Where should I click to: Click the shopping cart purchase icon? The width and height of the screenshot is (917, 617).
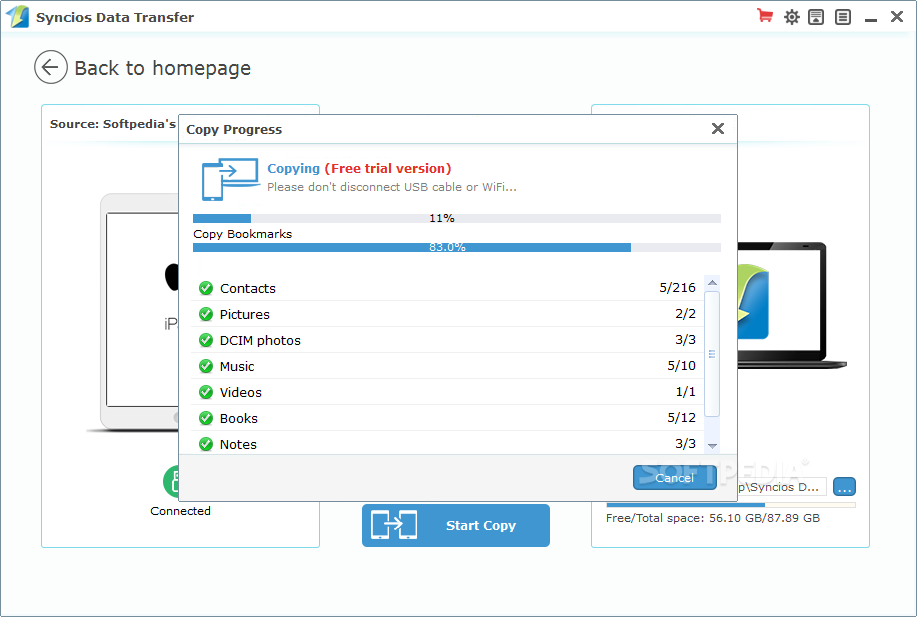tap(764, 16)
